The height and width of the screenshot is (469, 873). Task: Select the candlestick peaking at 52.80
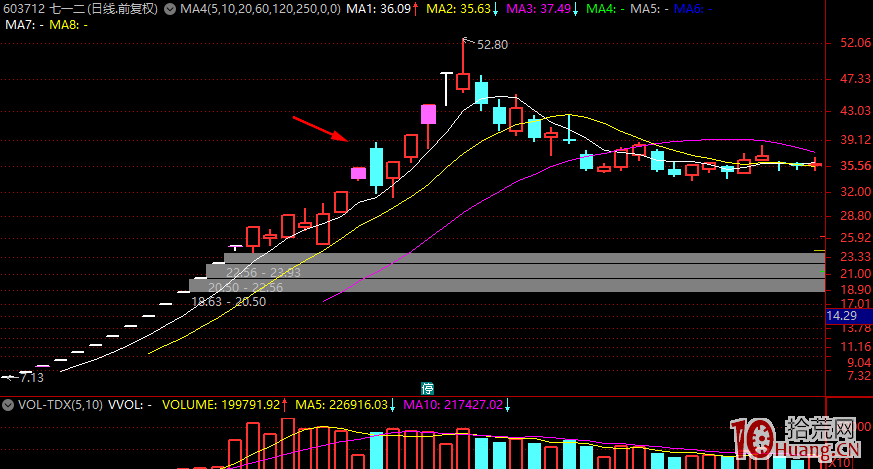tap(463, 65)
